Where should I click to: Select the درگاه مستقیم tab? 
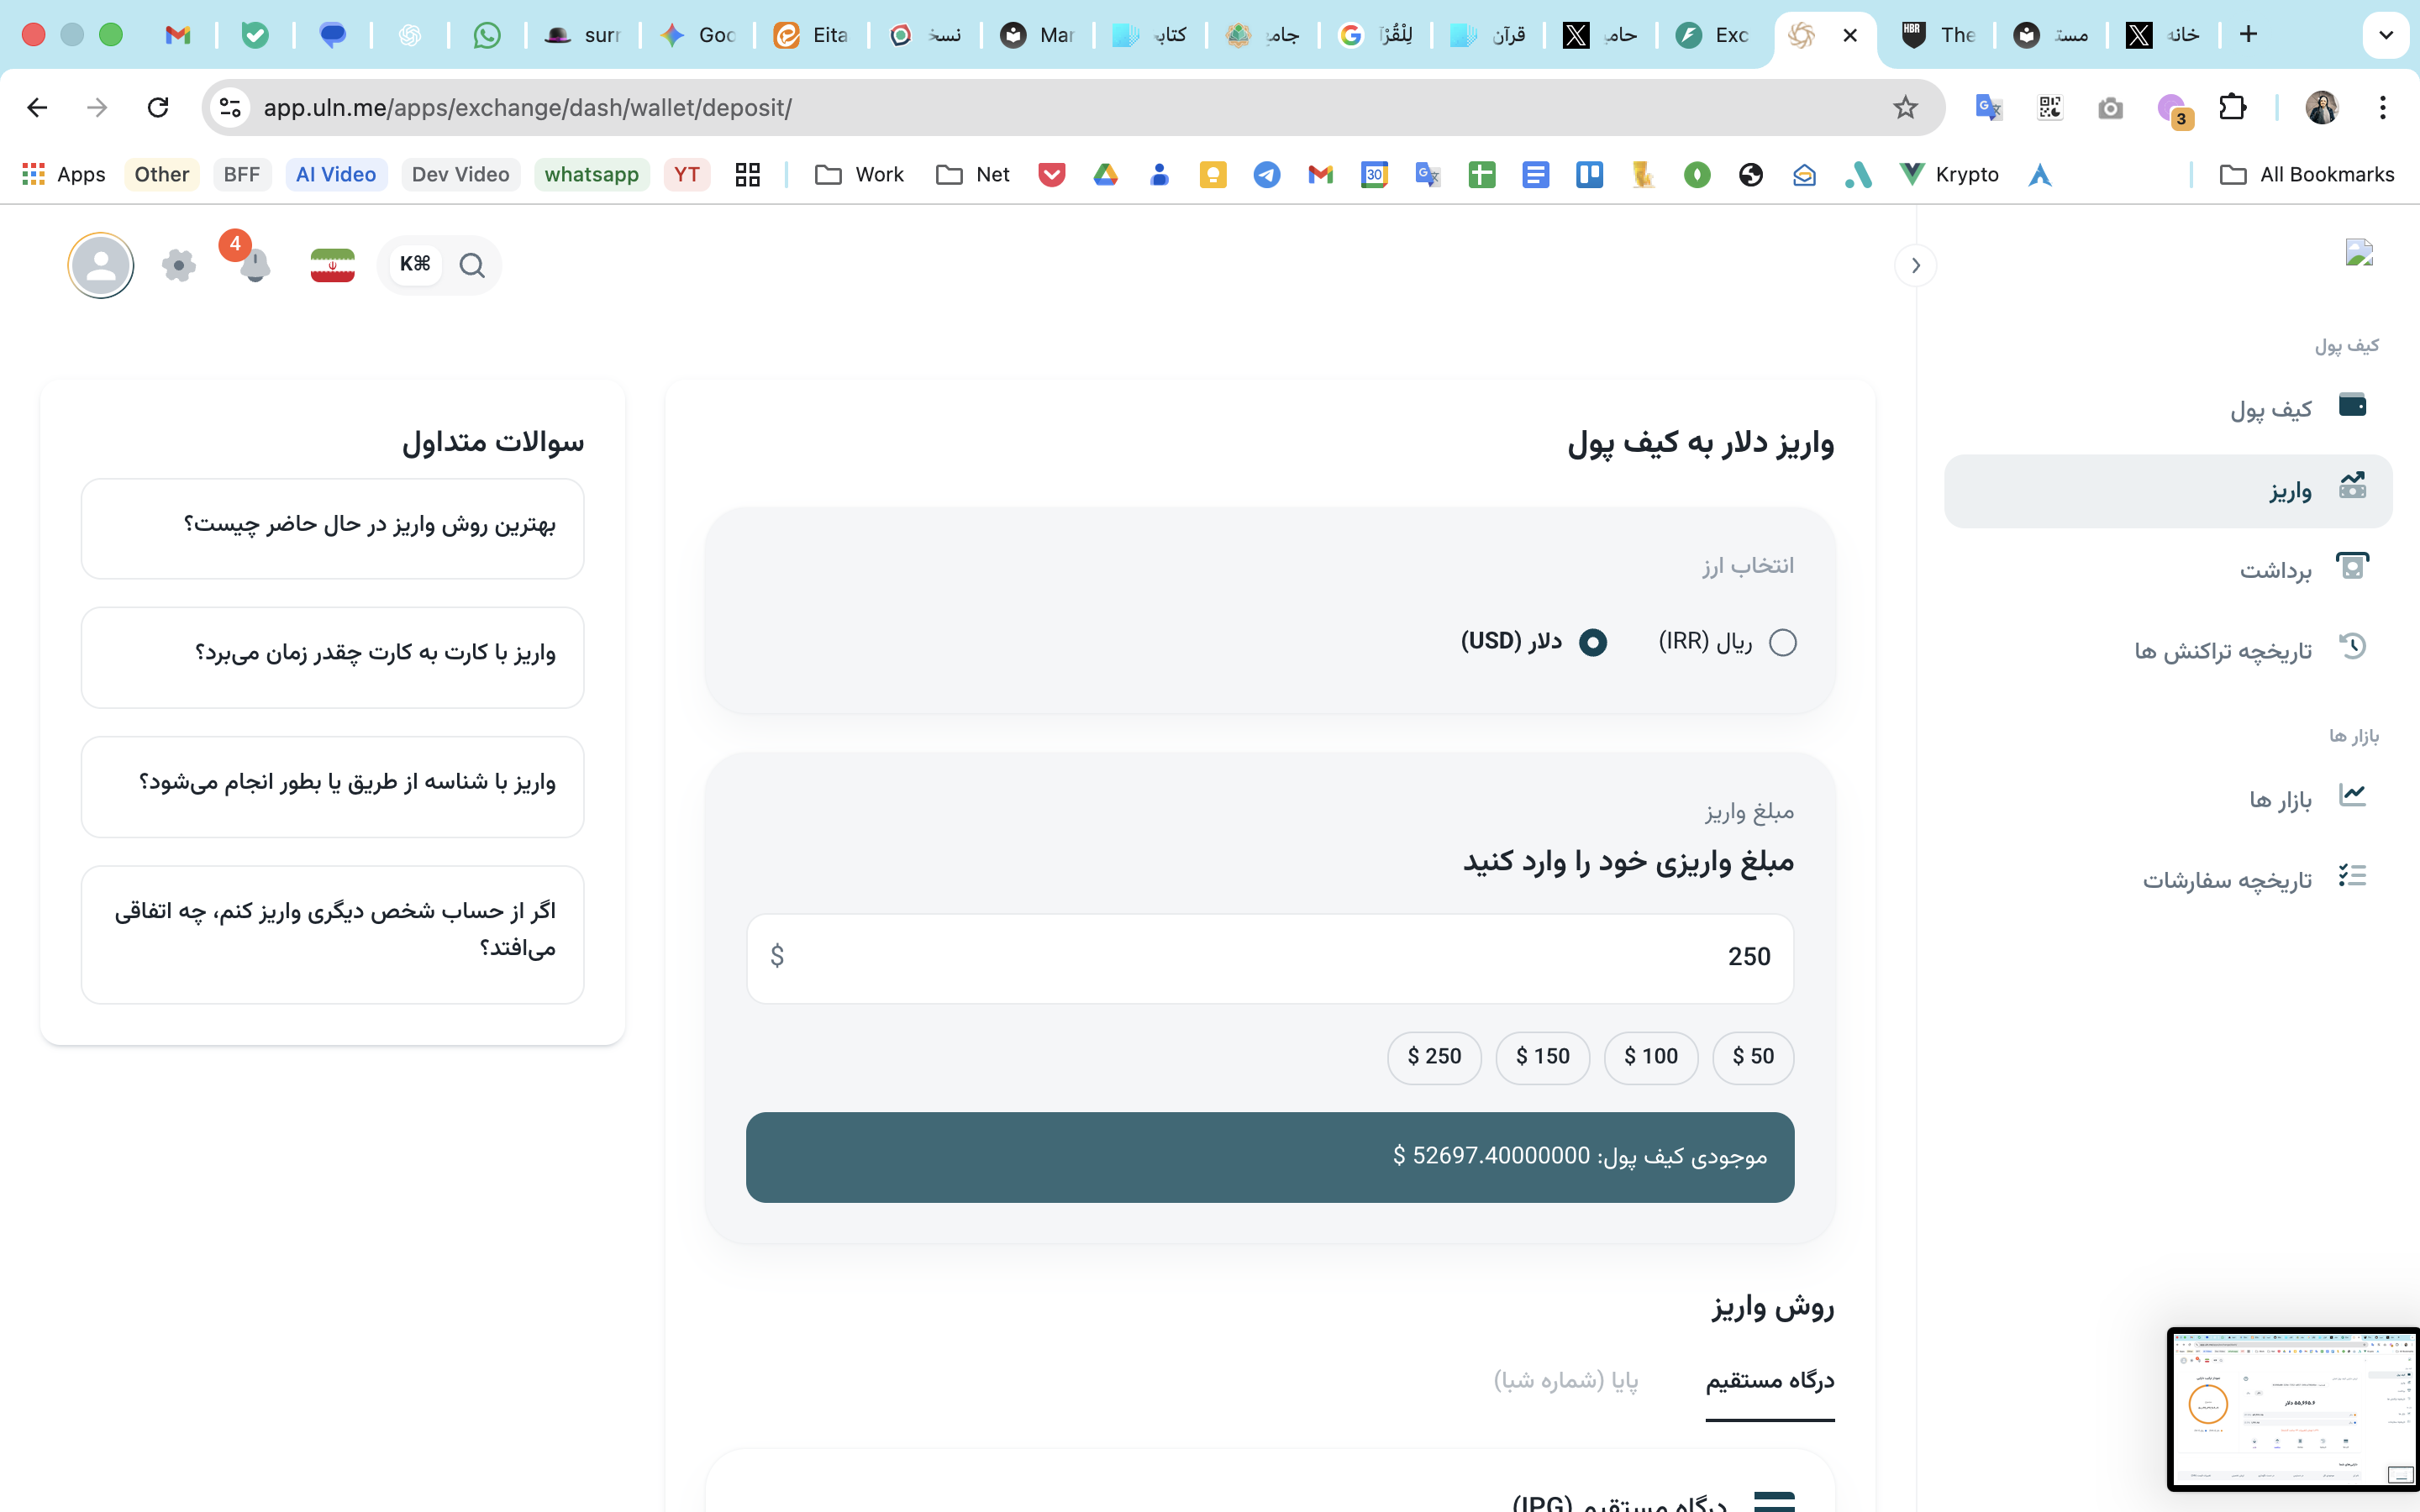click(x=1768, y=1380)
